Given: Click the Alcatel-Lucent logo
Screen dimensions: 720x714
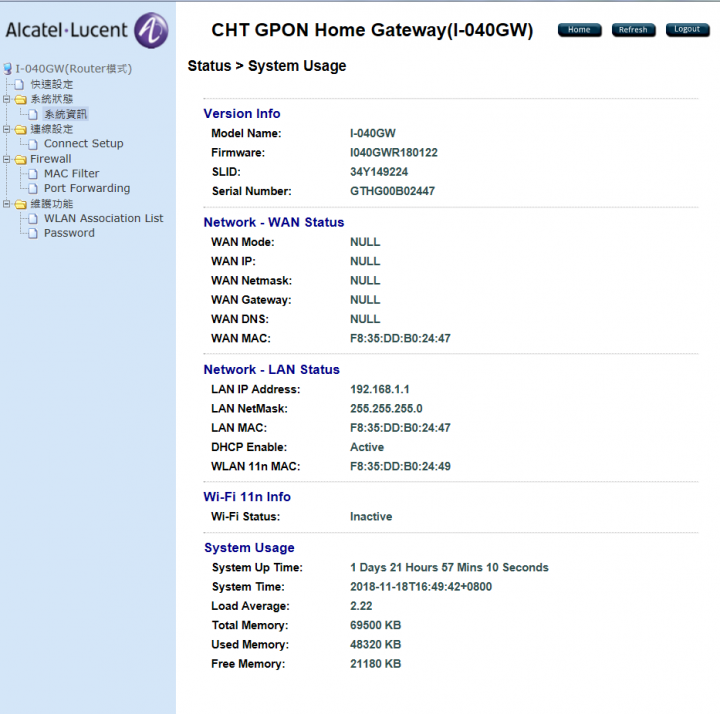Looking at the screenshot, I should (x=87, y=30).
